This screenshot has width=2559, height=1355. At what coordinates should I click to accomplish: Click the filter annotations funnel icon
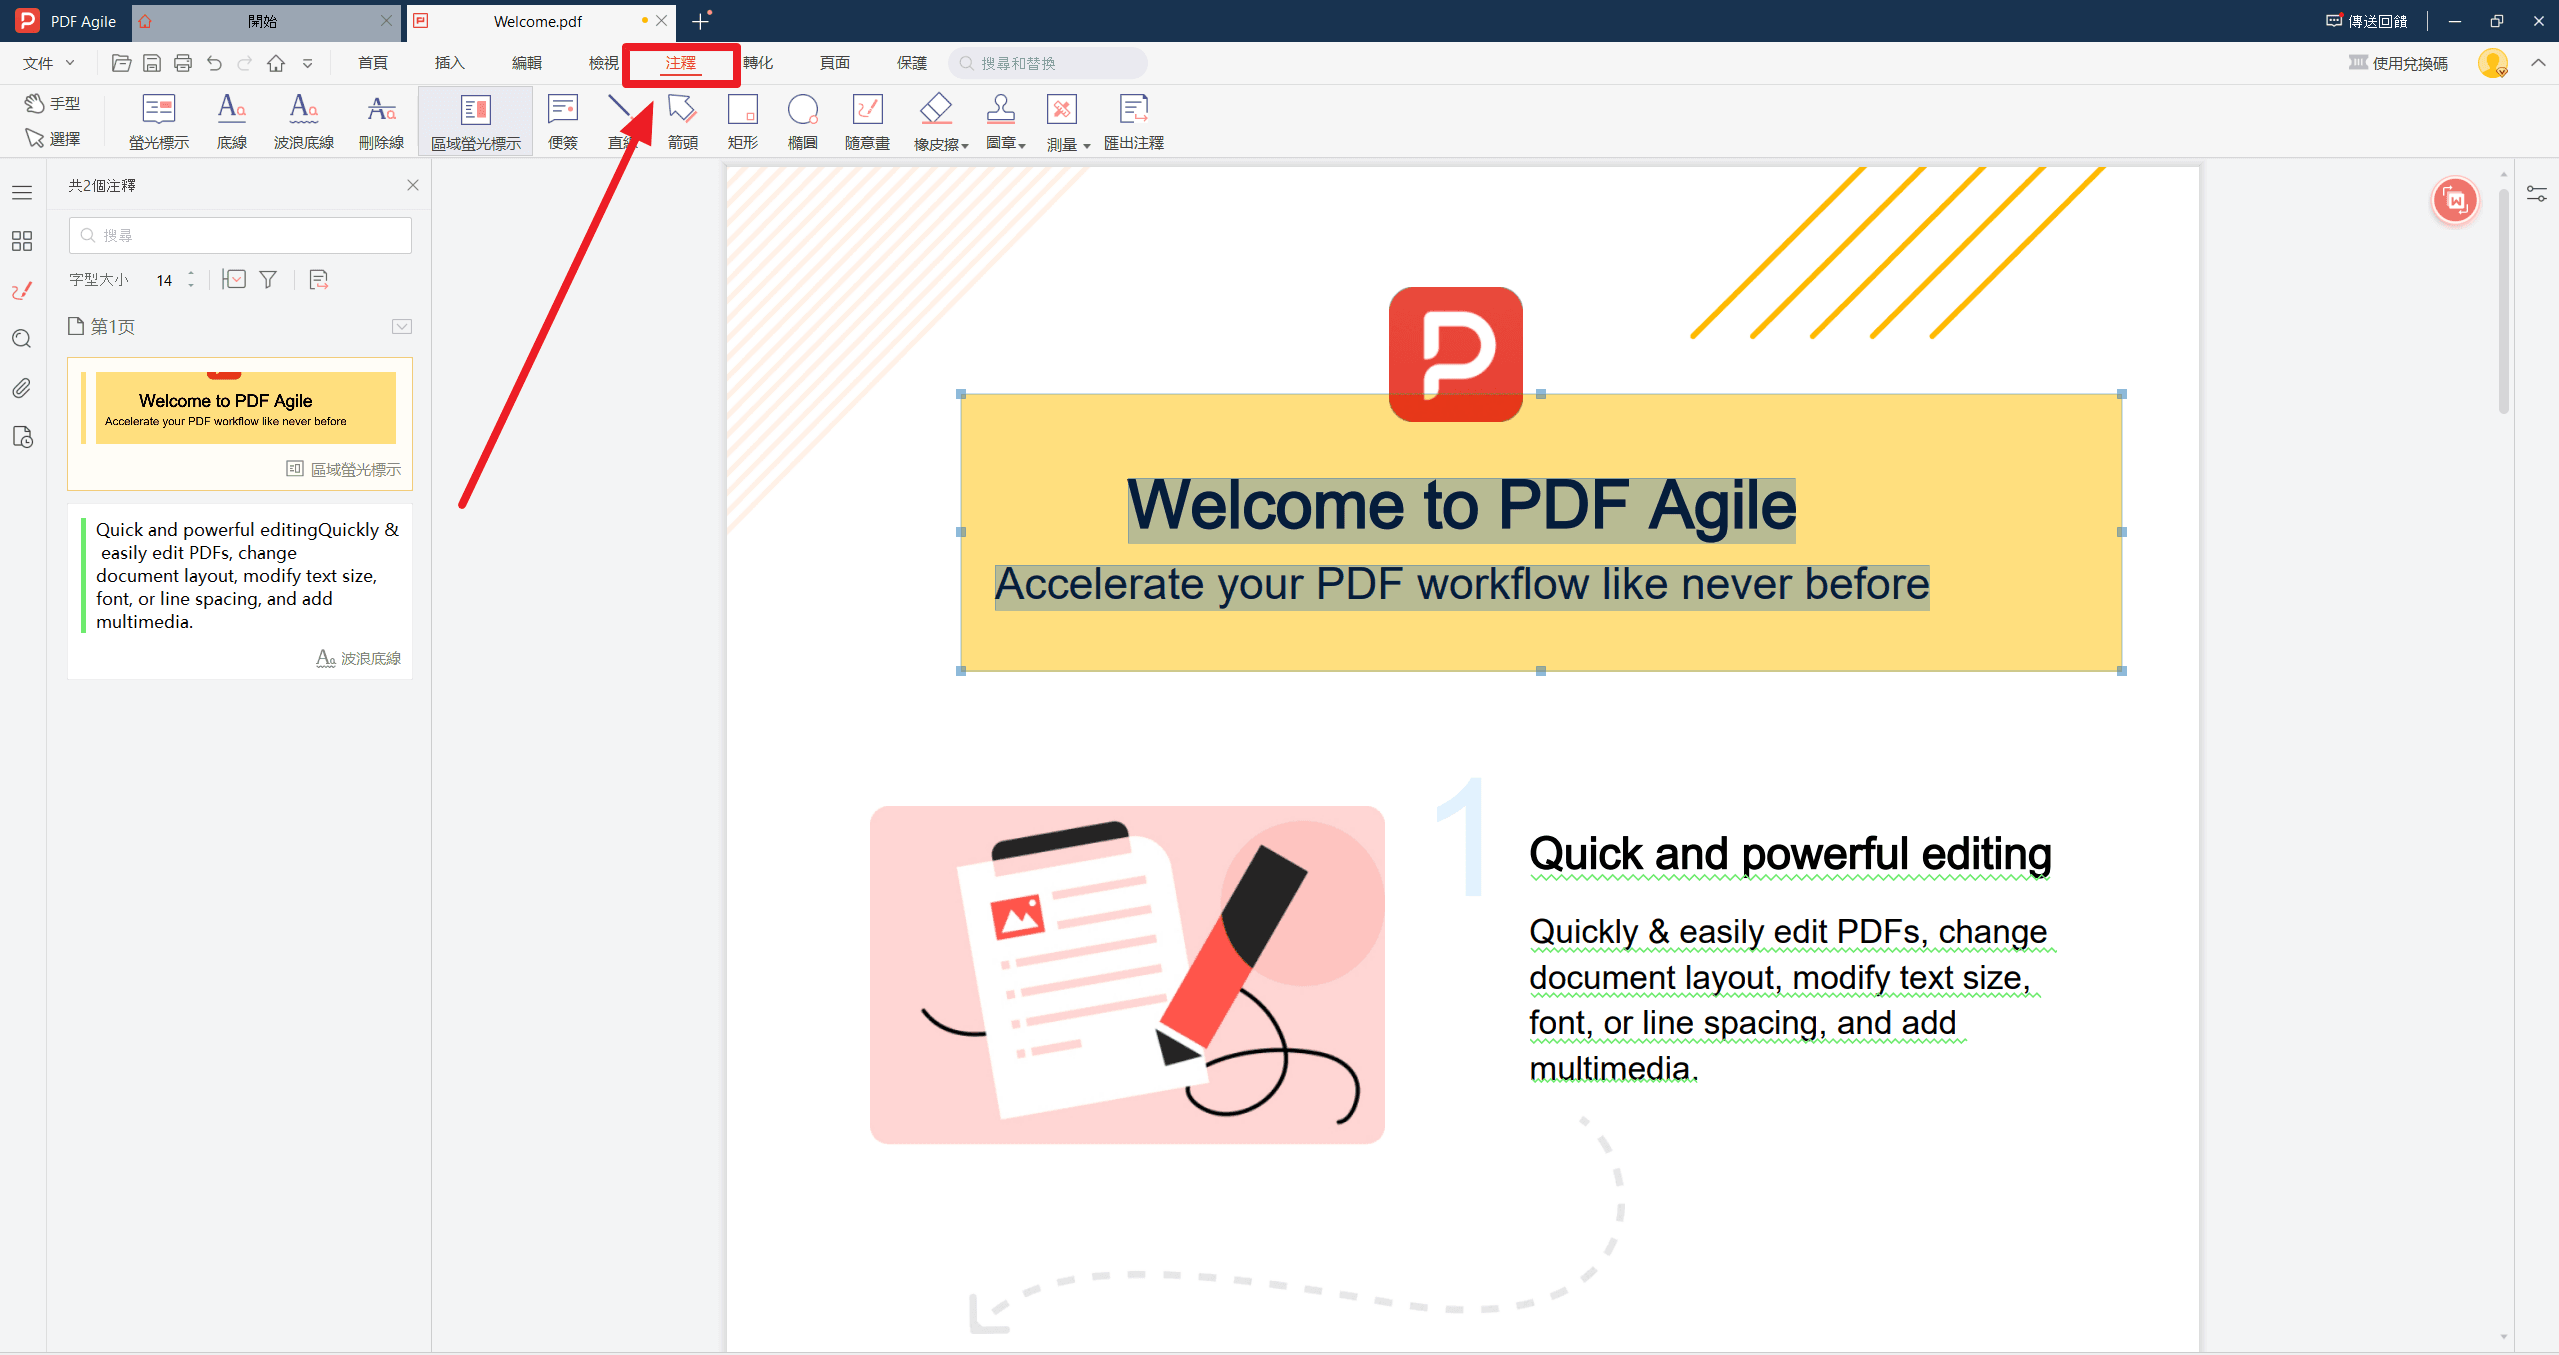point(268,279)
